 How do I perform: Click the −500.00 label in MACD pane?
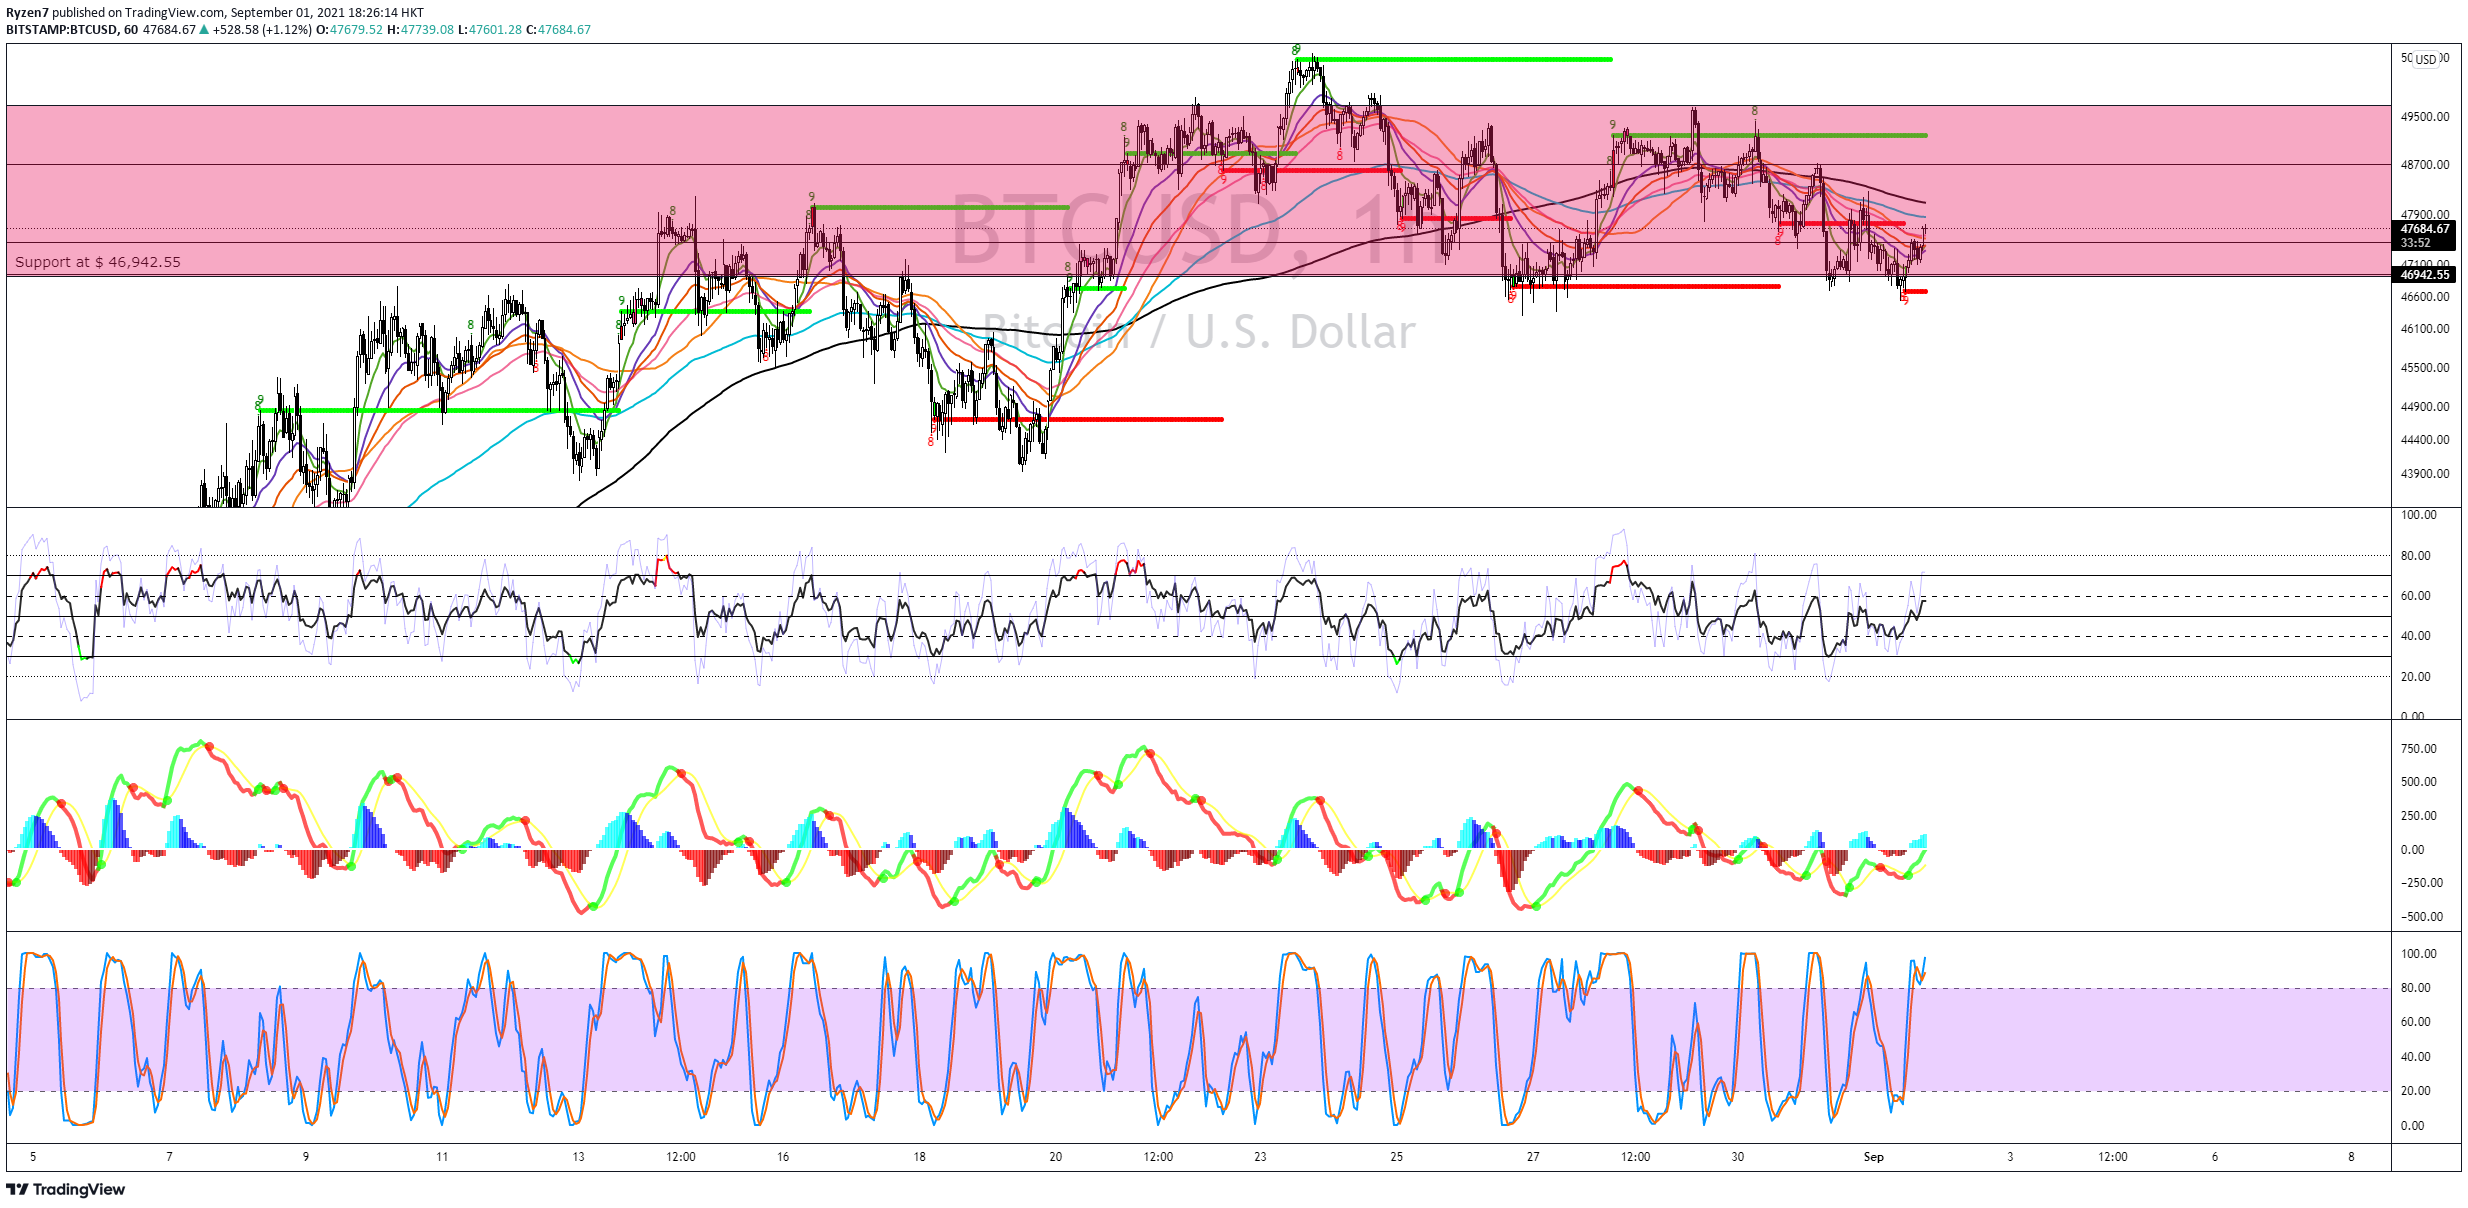click(x=2422, y=917)
